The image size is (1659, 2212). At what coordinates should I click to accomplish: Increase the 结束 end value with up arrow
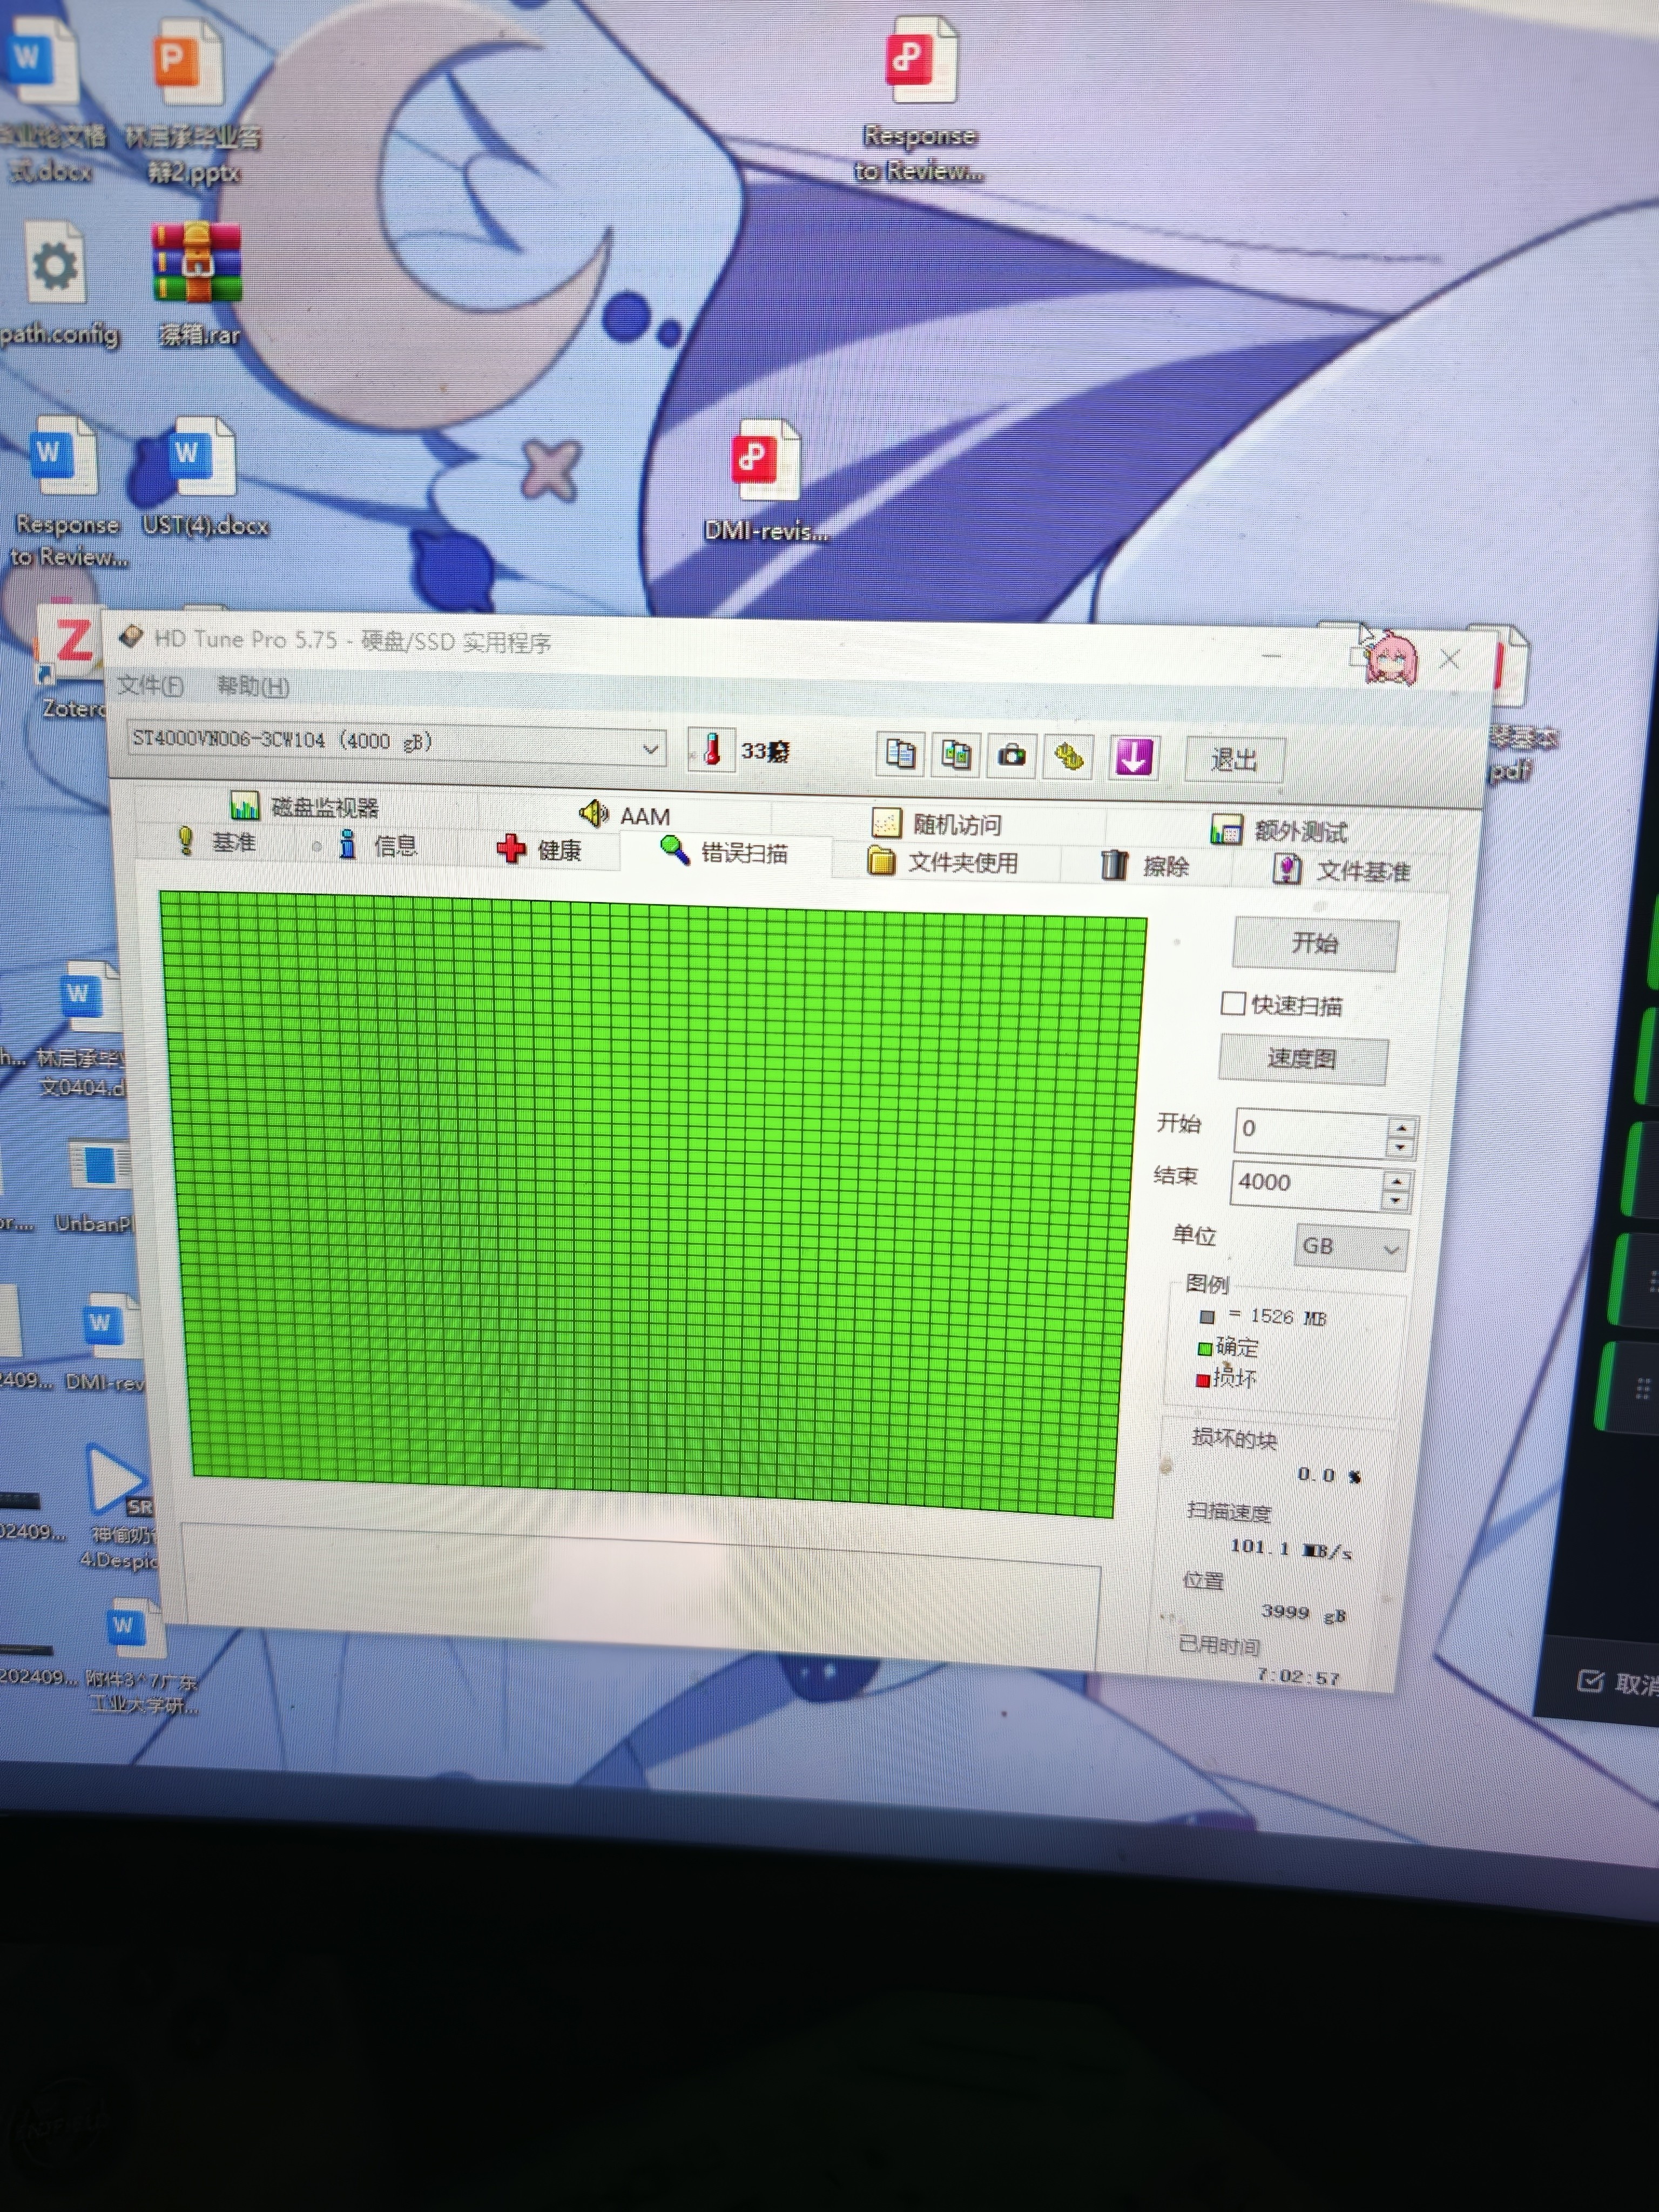point(1396,1181)
